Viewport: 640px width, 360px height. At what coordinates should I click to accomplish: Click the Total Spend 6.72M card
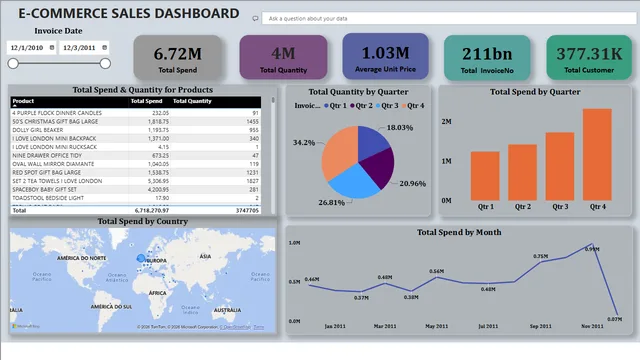pos(178,57)
